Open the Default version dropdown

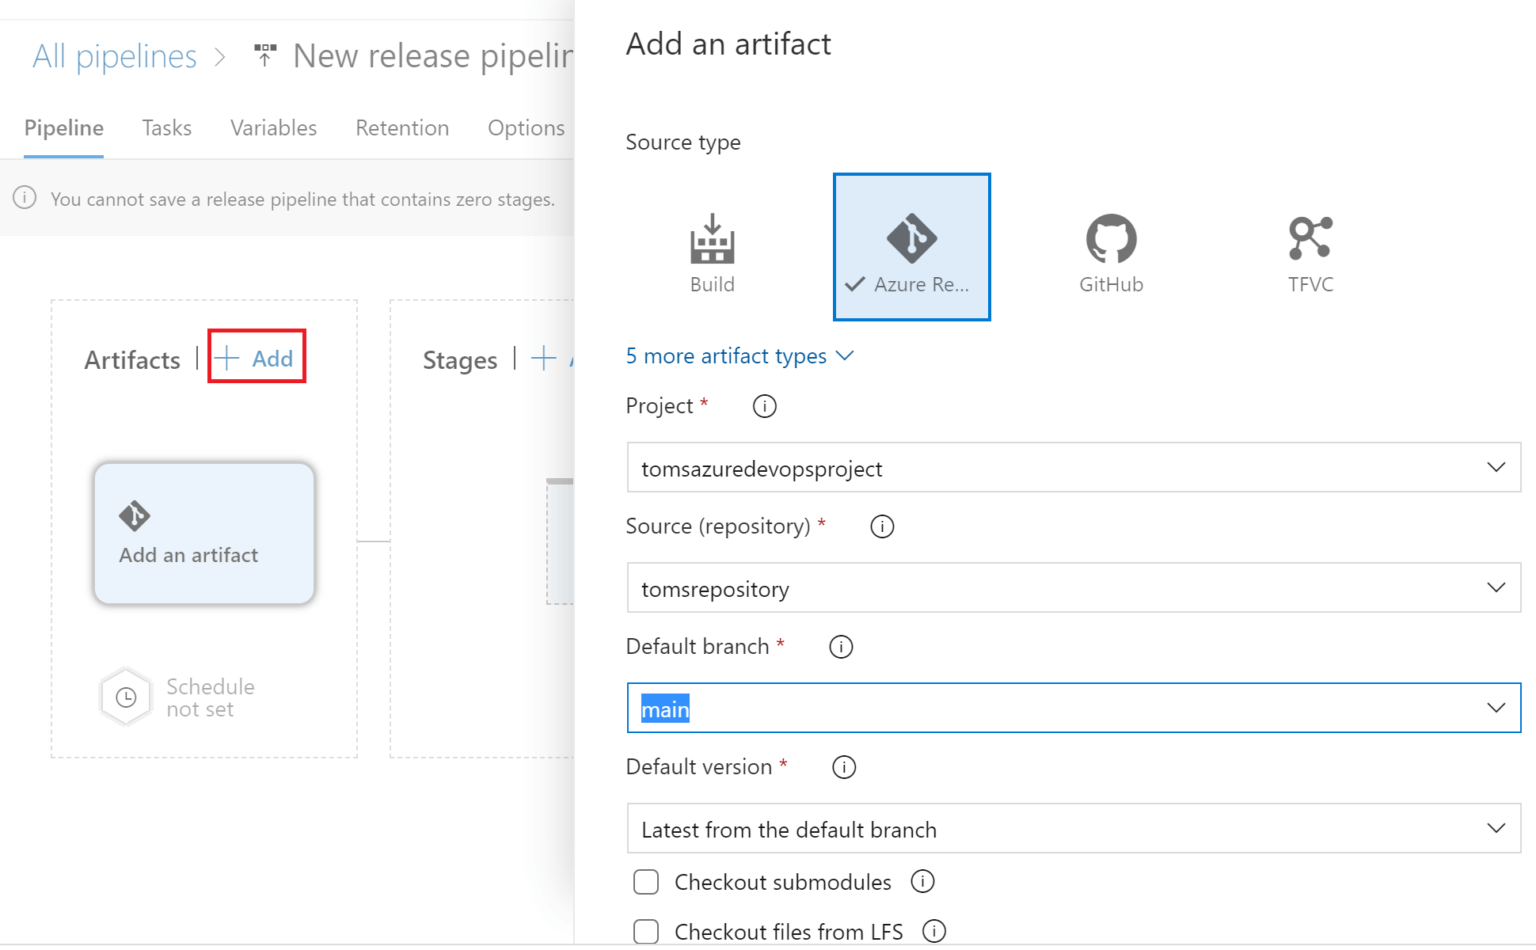[x=1074, y=828]
